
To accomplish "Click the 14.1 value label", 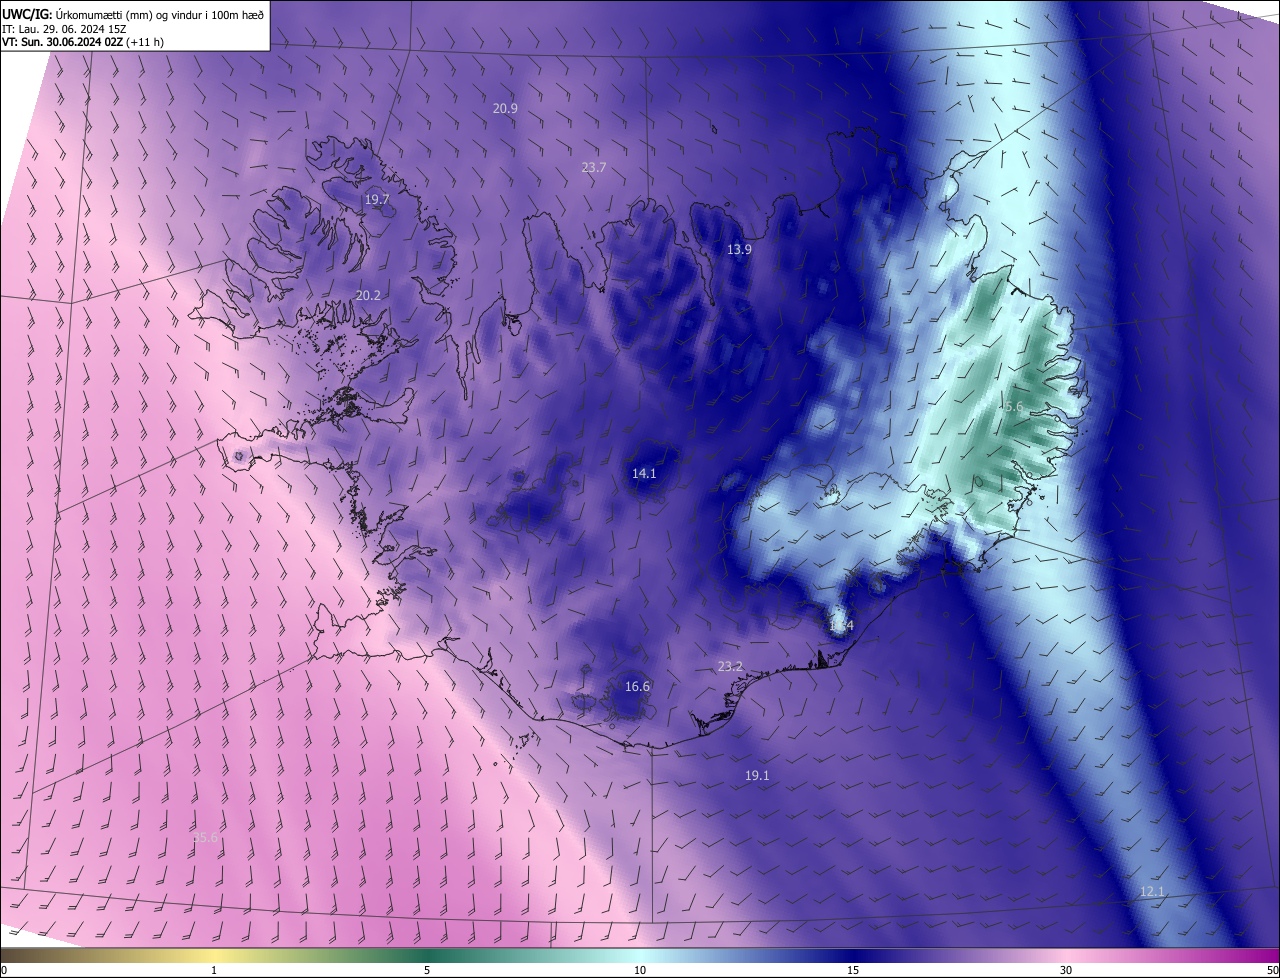I will [x=644, y=474].
